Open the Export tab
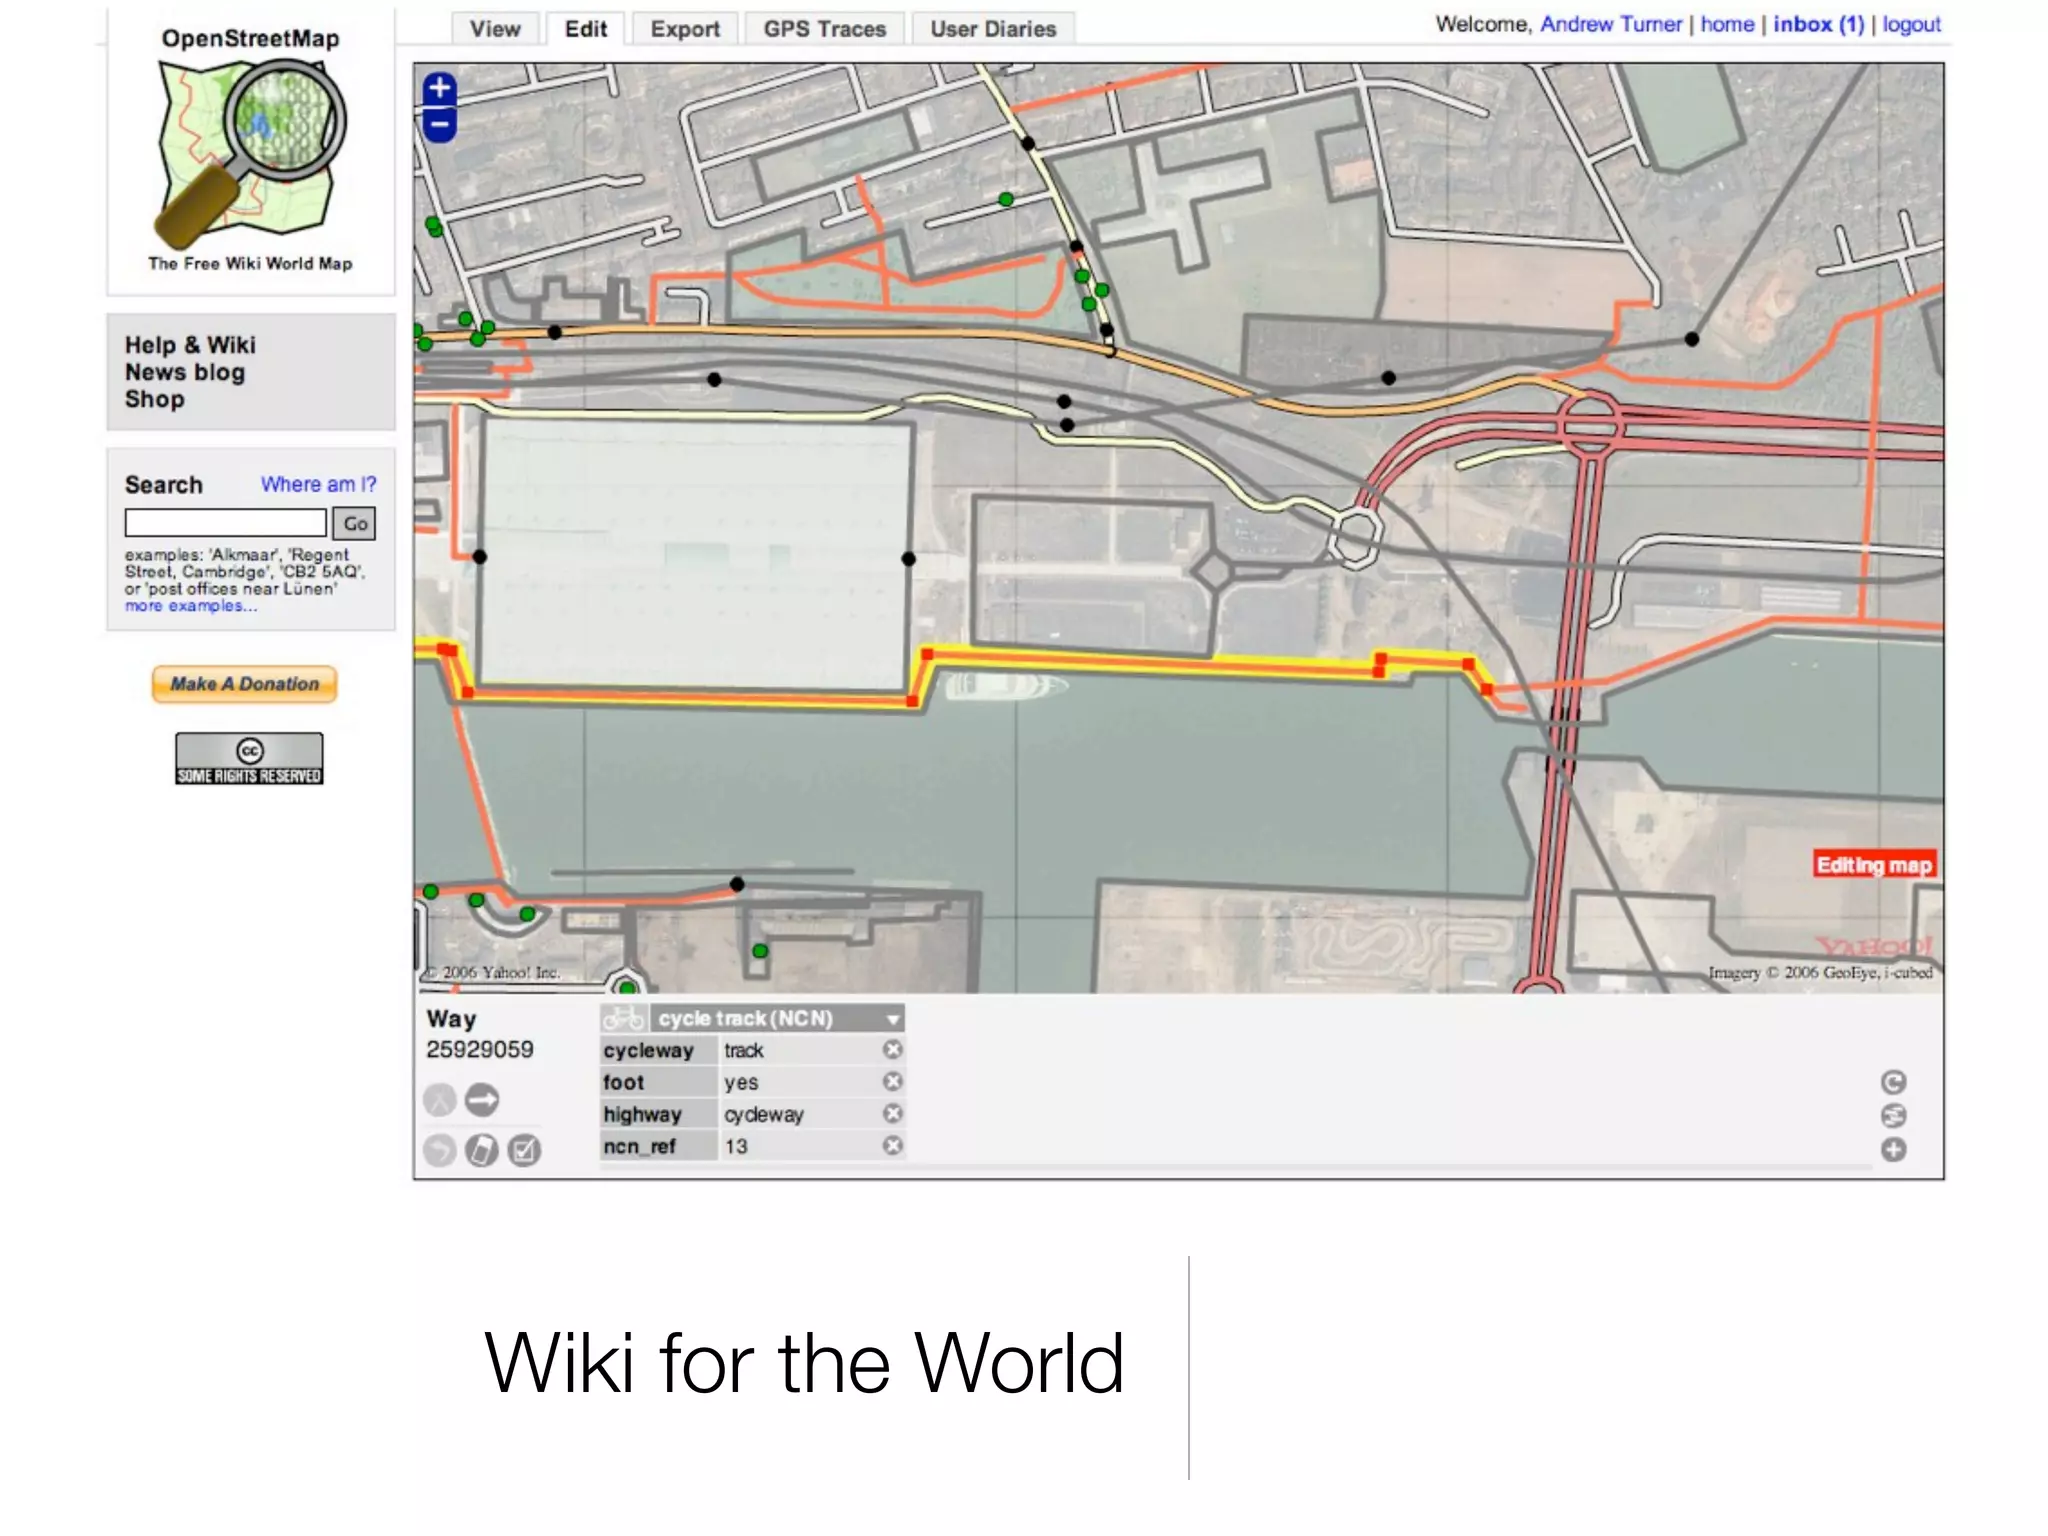Image resolution: width=2048 pixels, height=1536 pixels. [x=685, y=29]
